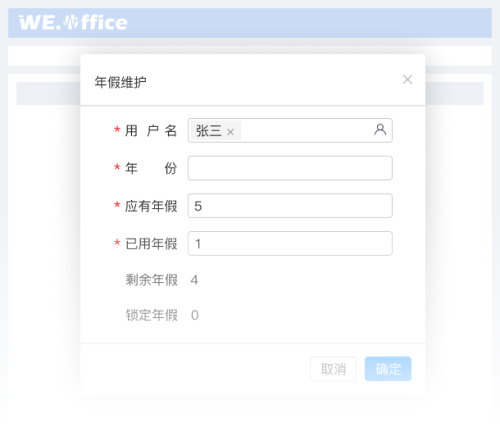The width and height of the screenshot is (500, 435).
Task: Confirm with the 确定 button
Action: point(388,369)
